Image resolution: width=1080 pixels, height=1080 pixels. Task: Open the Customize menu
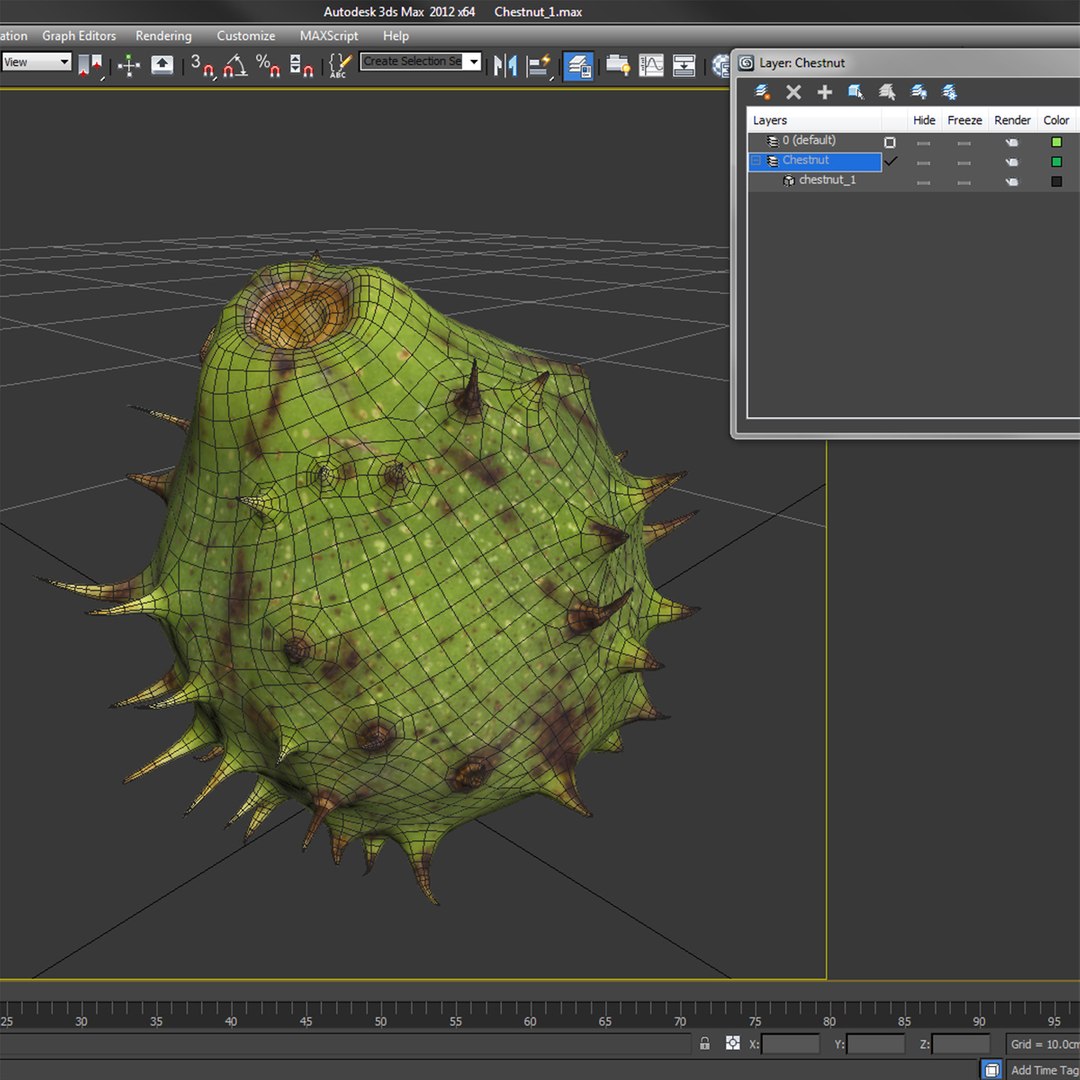pyautogui.click(x=246, y=36)
